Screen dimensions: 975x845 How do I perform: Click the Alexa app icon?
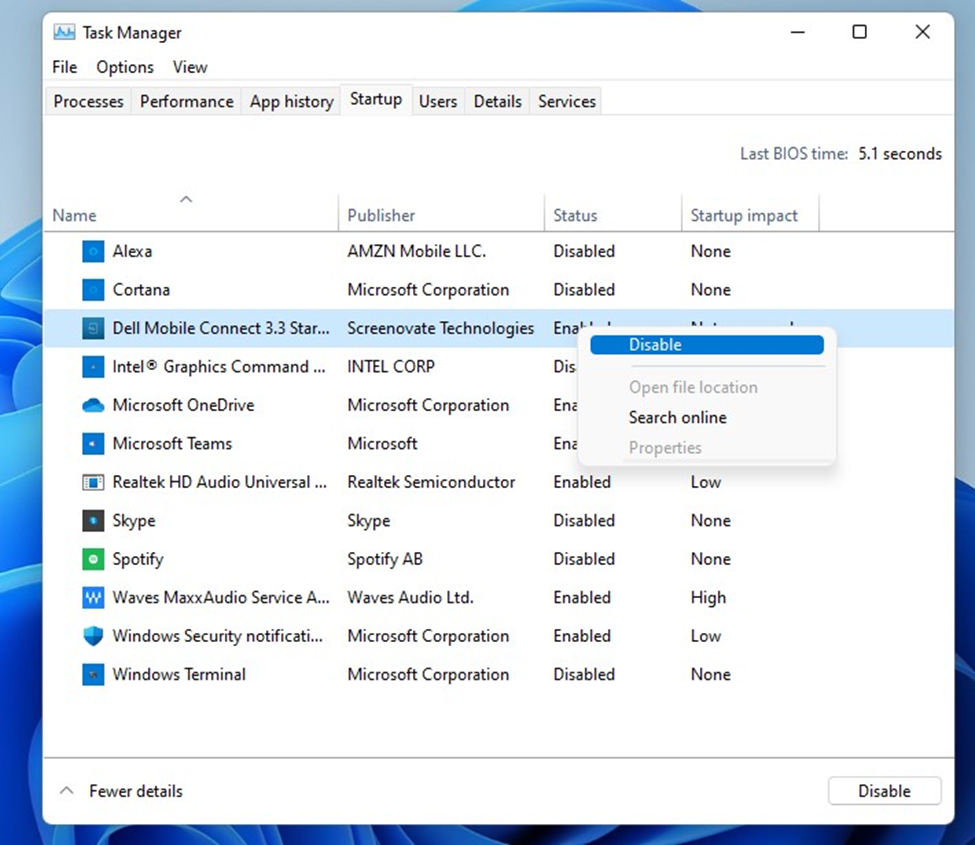pos(93,251)
